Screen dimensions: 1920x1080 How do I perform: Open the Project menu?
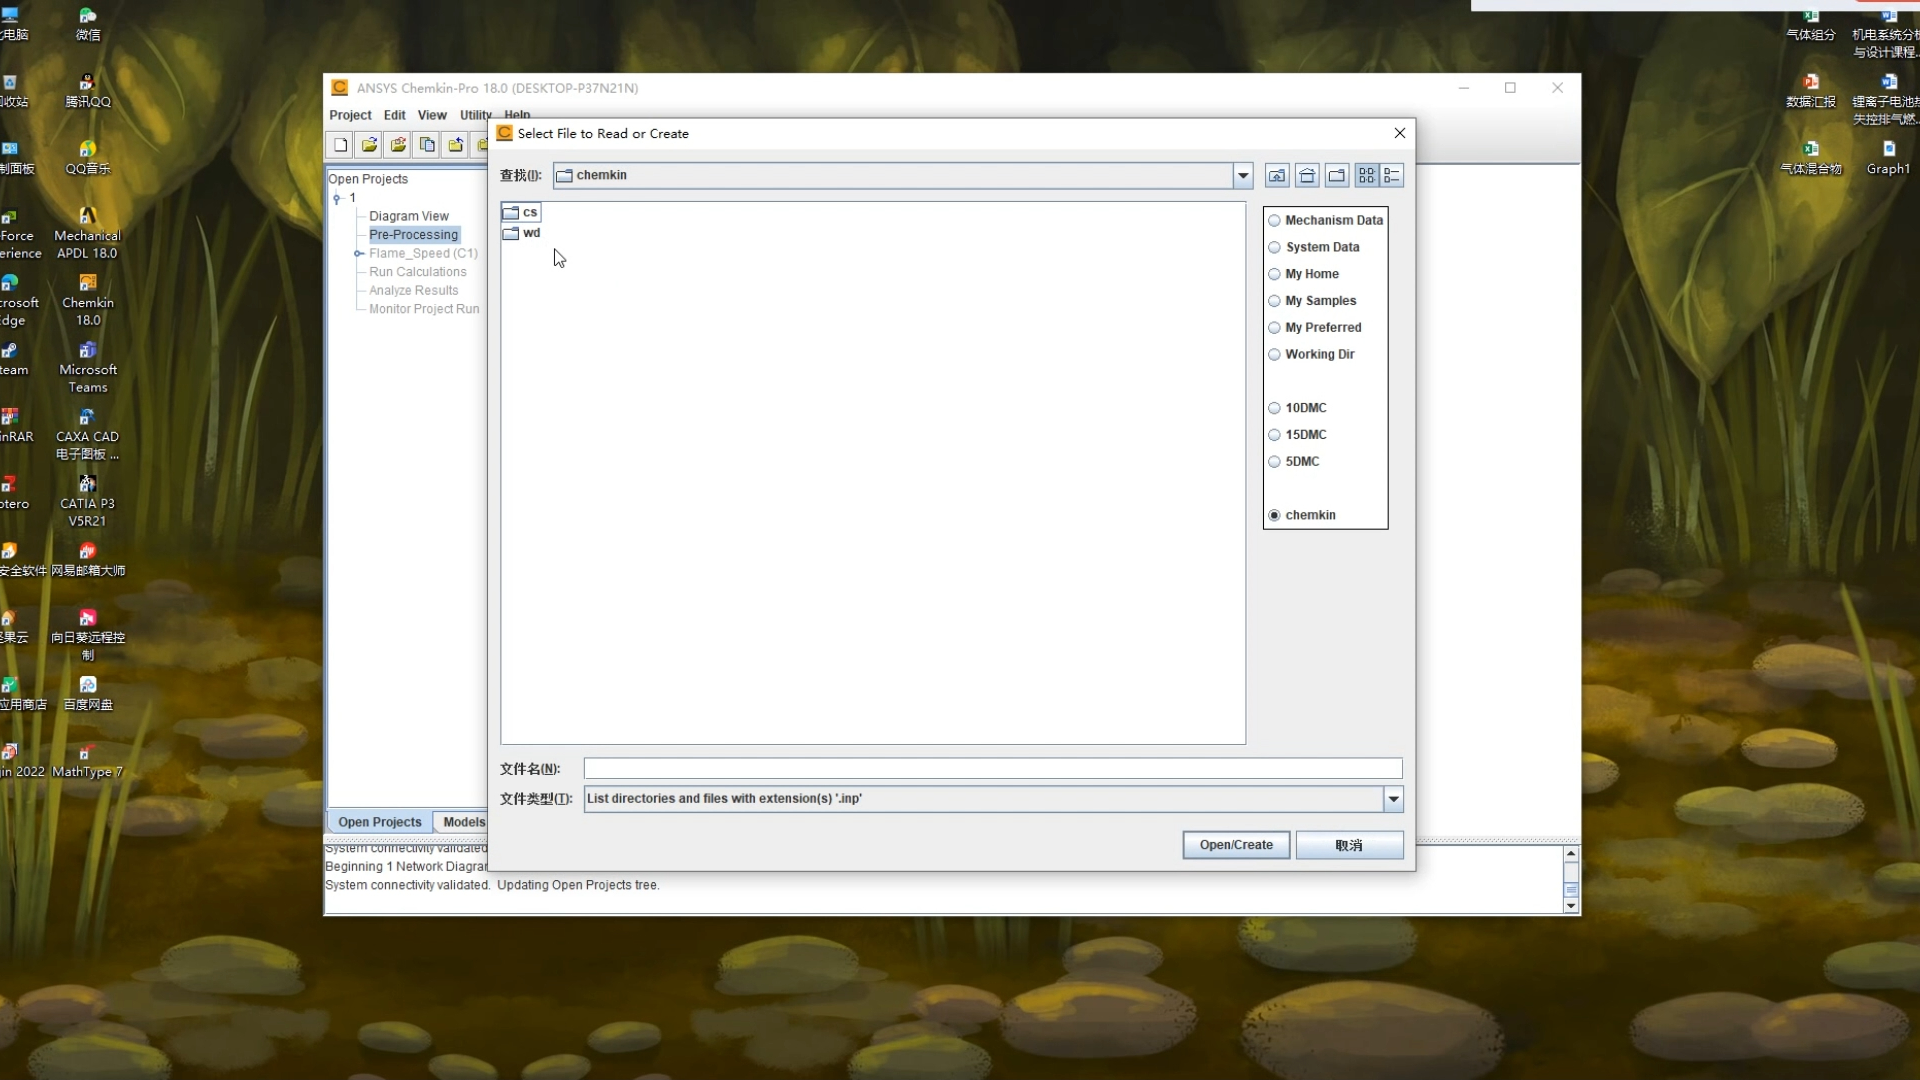coord(350,115)
